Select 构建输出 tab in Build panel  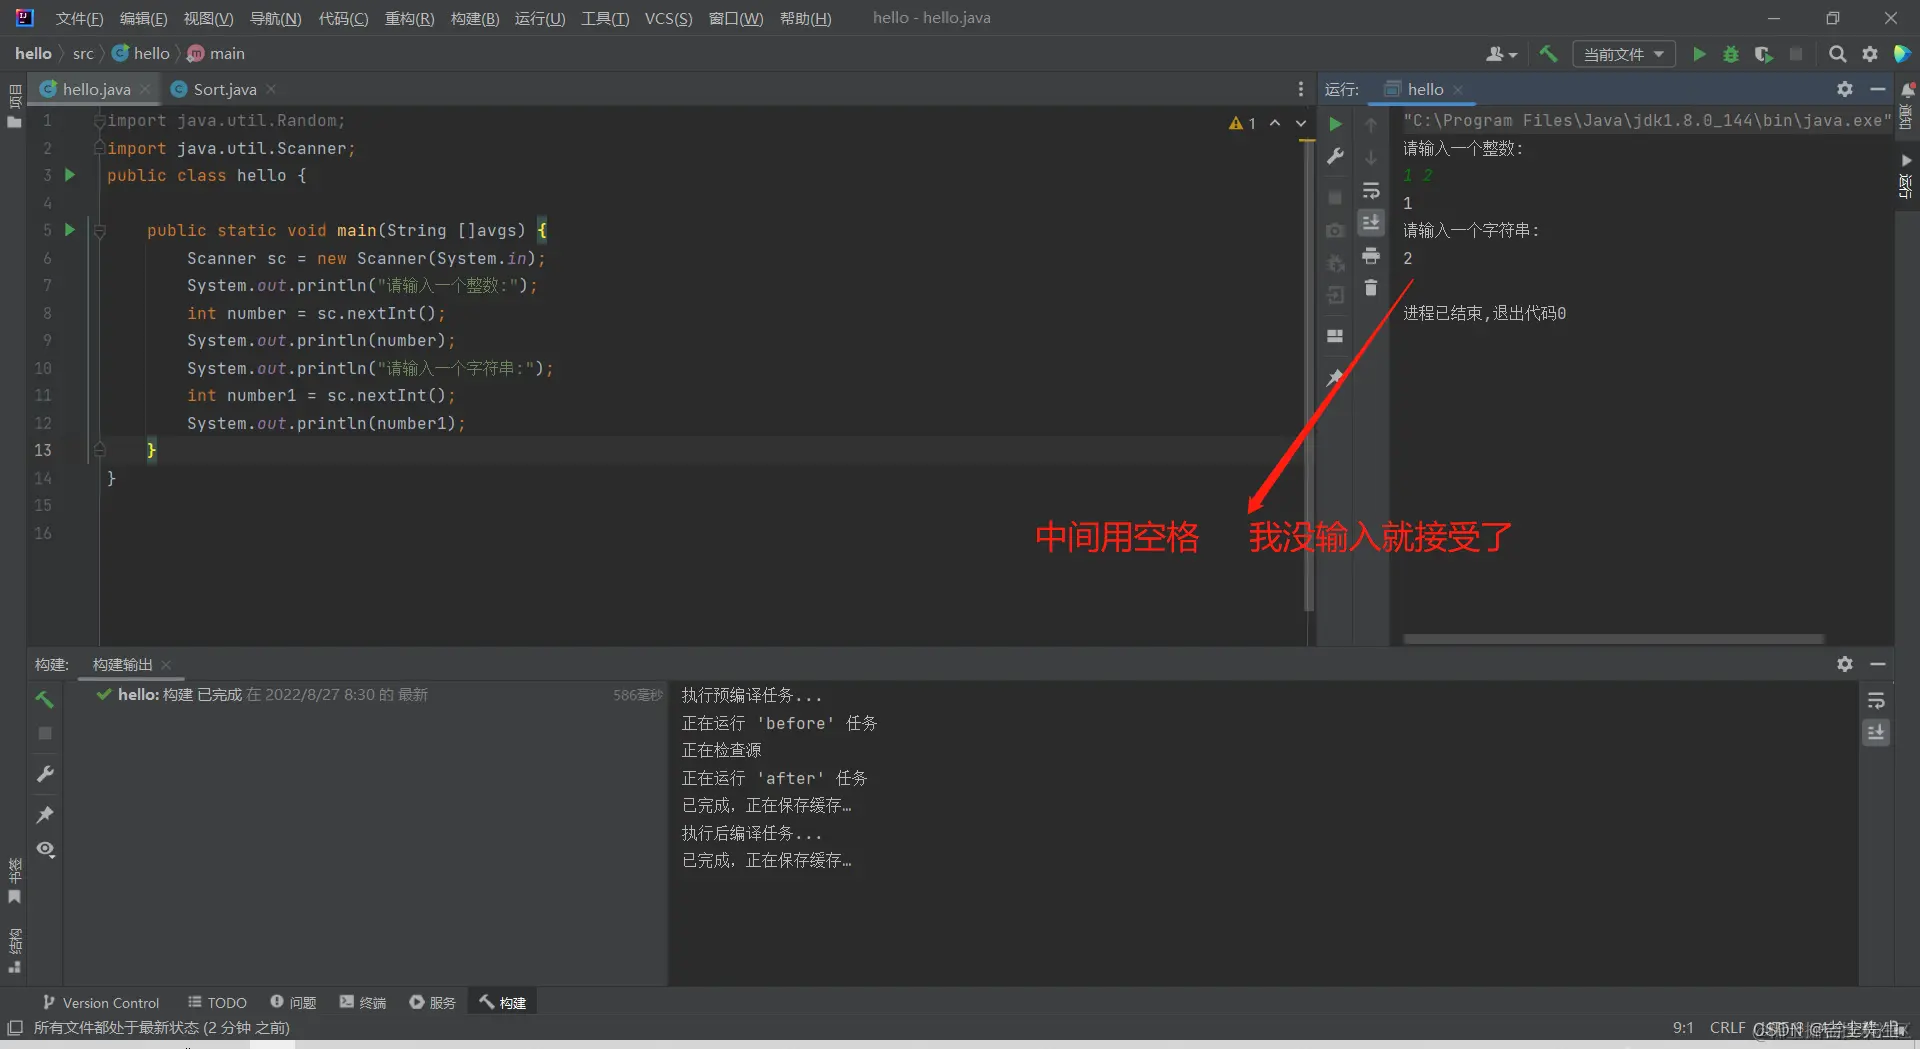122,665
